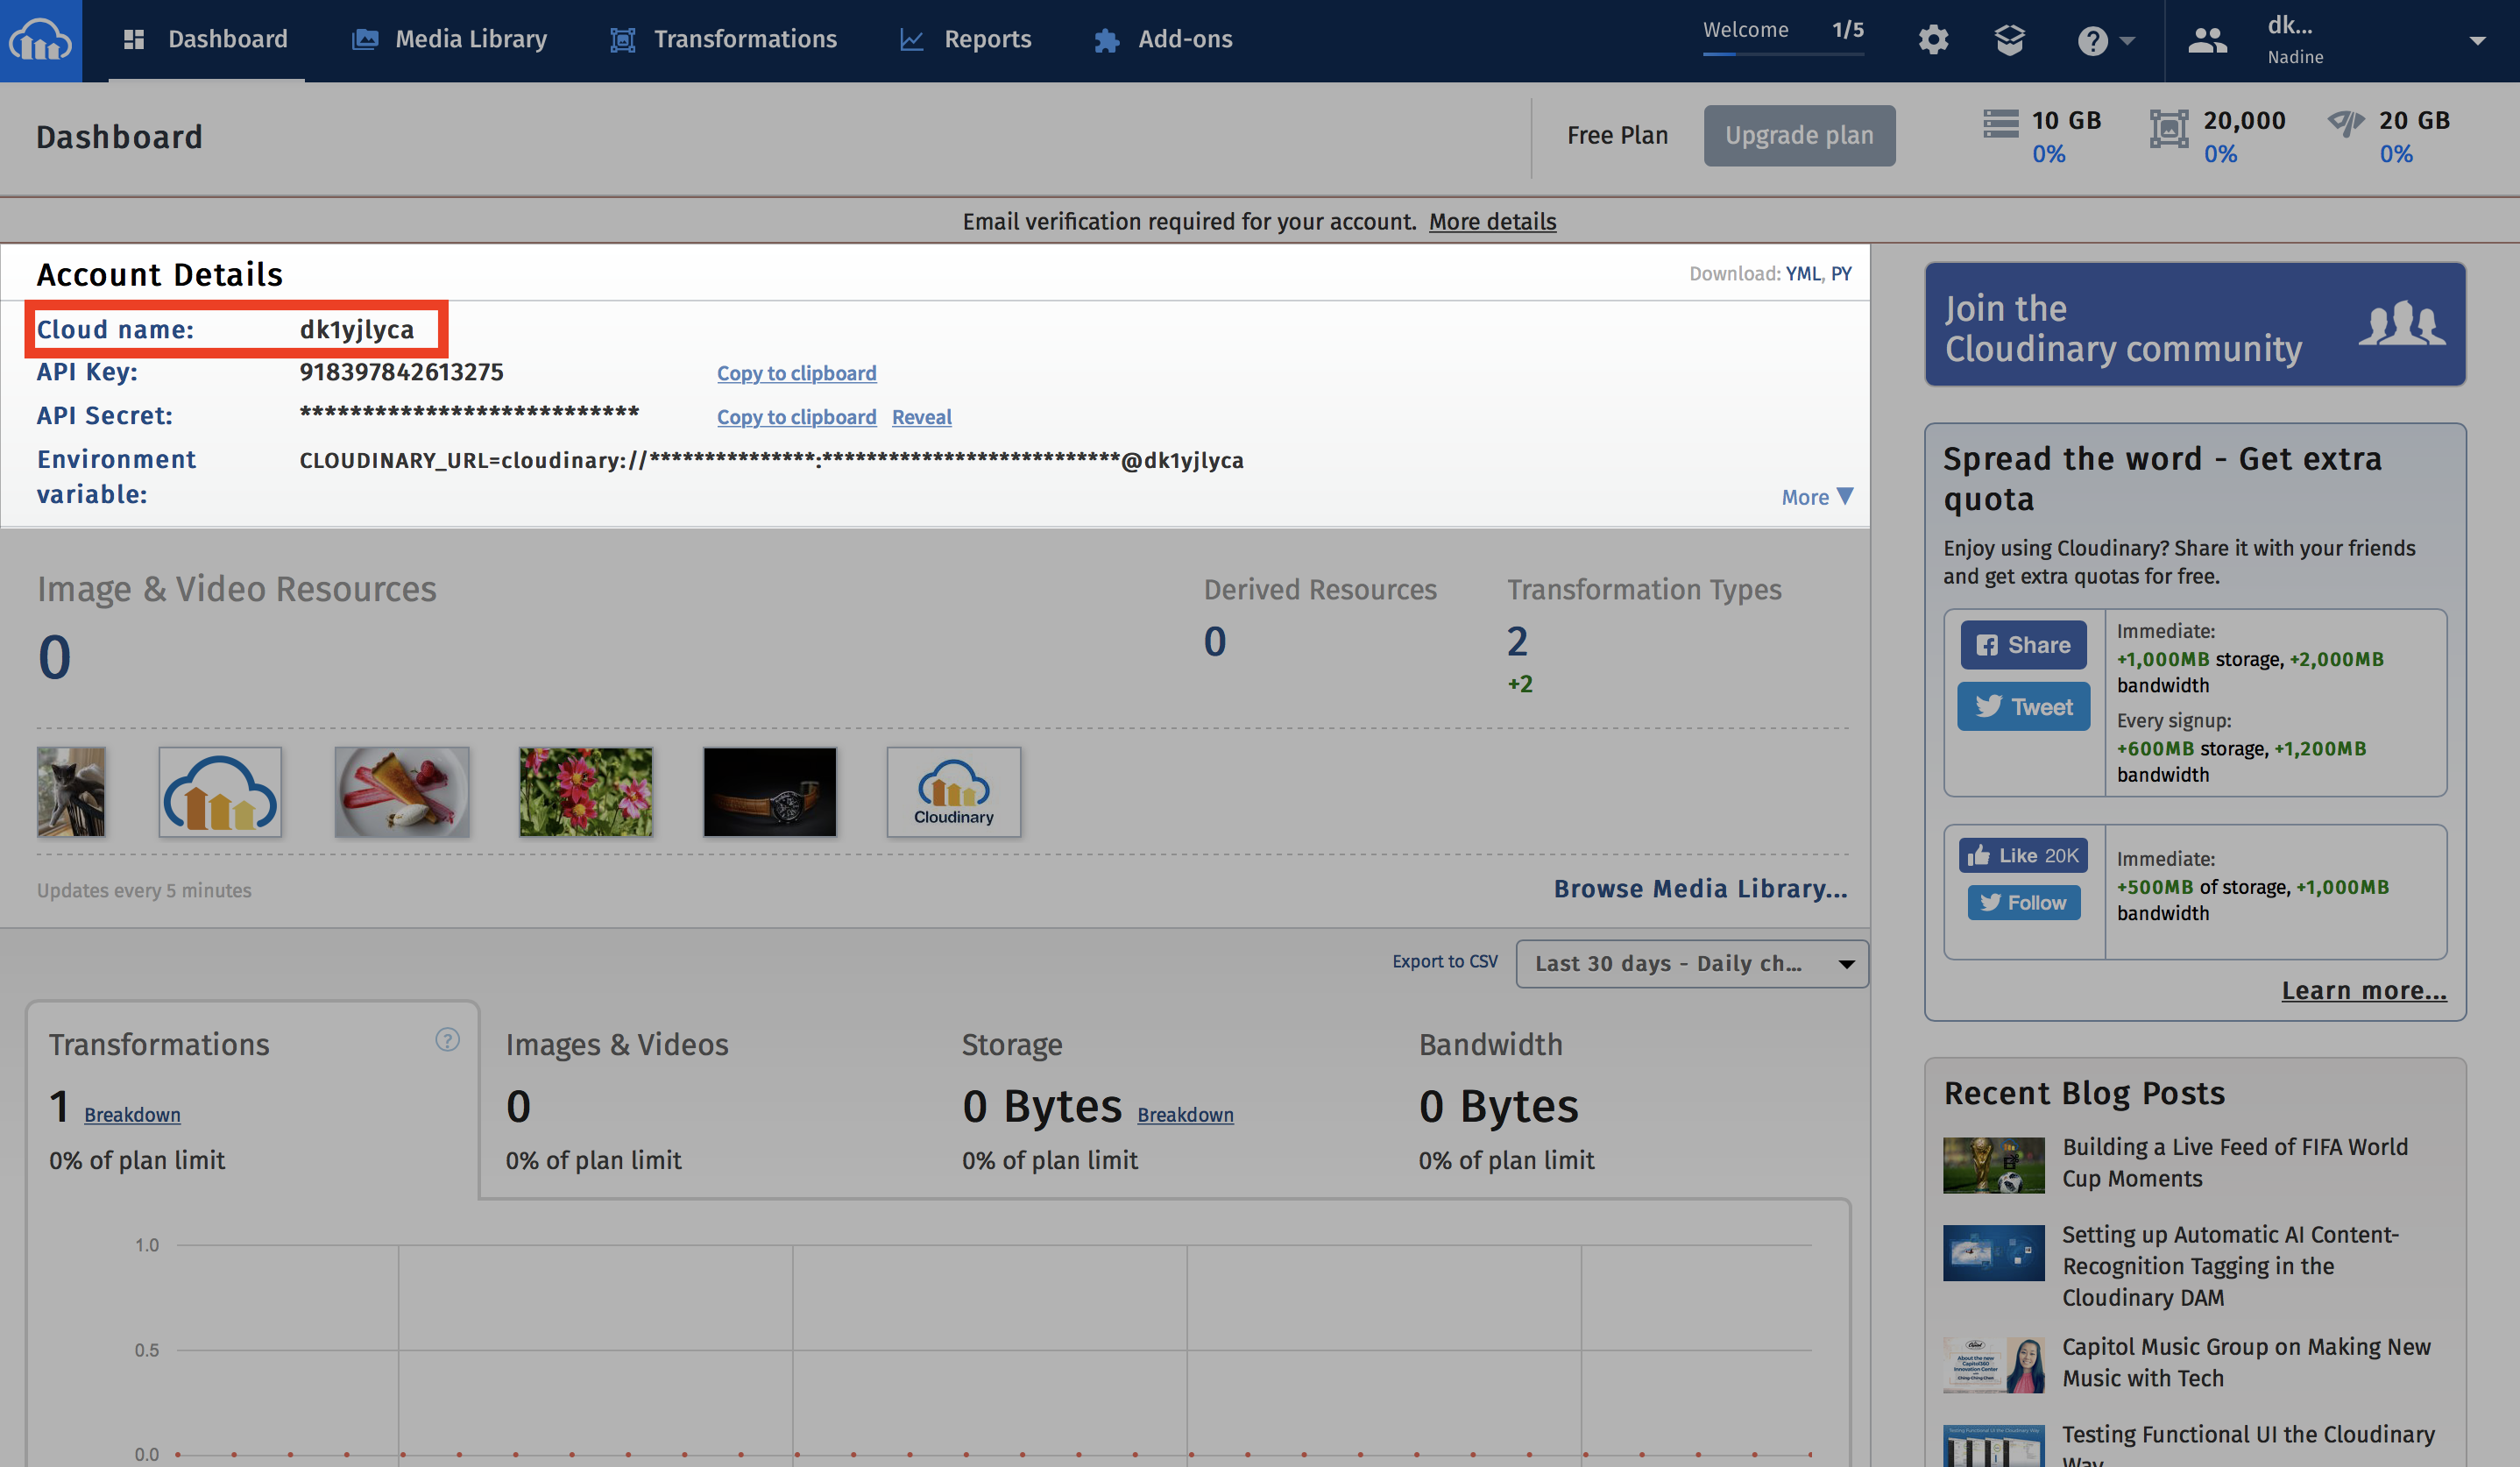The height and width of the screenshot is (1467, 2520).
Task: Click the Cloudinary cloud logo icon
Action: coord(41,40)
